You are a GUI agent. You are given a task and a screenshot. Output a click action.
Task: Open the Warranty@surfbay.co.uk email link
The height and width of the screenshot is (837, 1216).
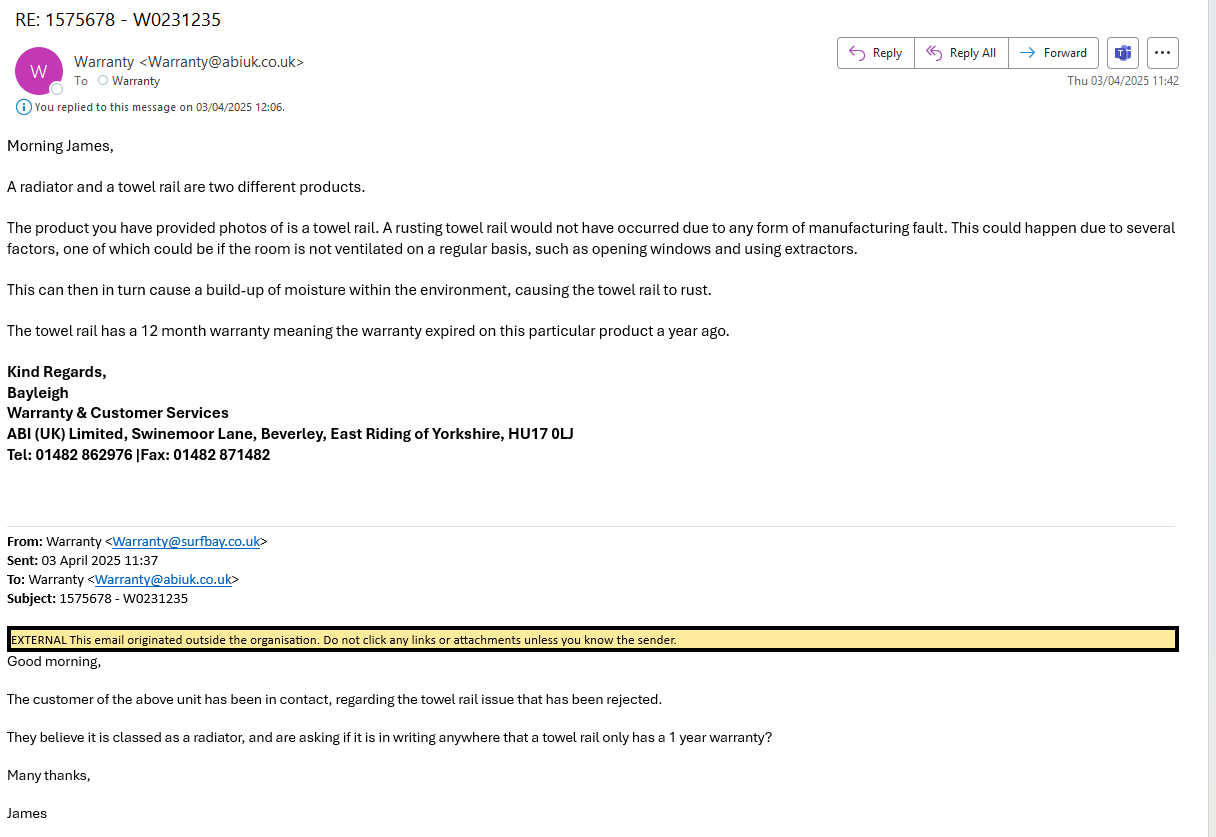click(186, 541)
